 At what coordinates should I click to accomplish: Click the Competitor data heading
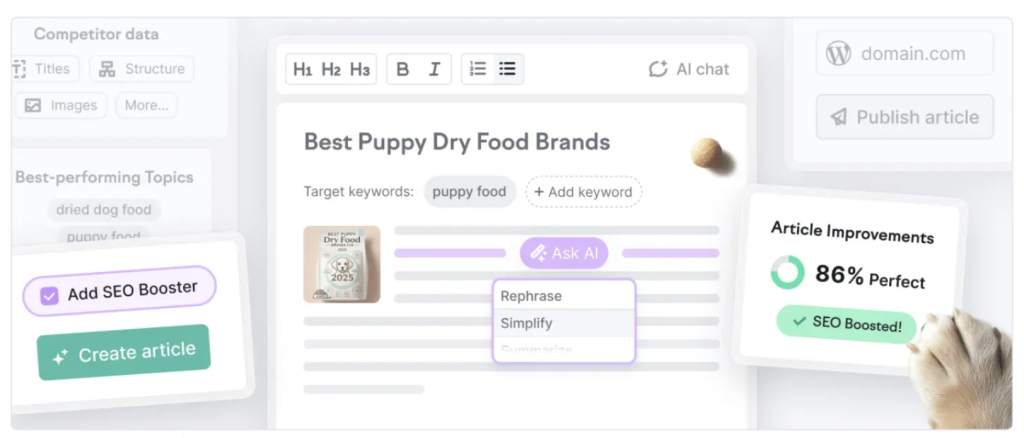click(96, 34)
